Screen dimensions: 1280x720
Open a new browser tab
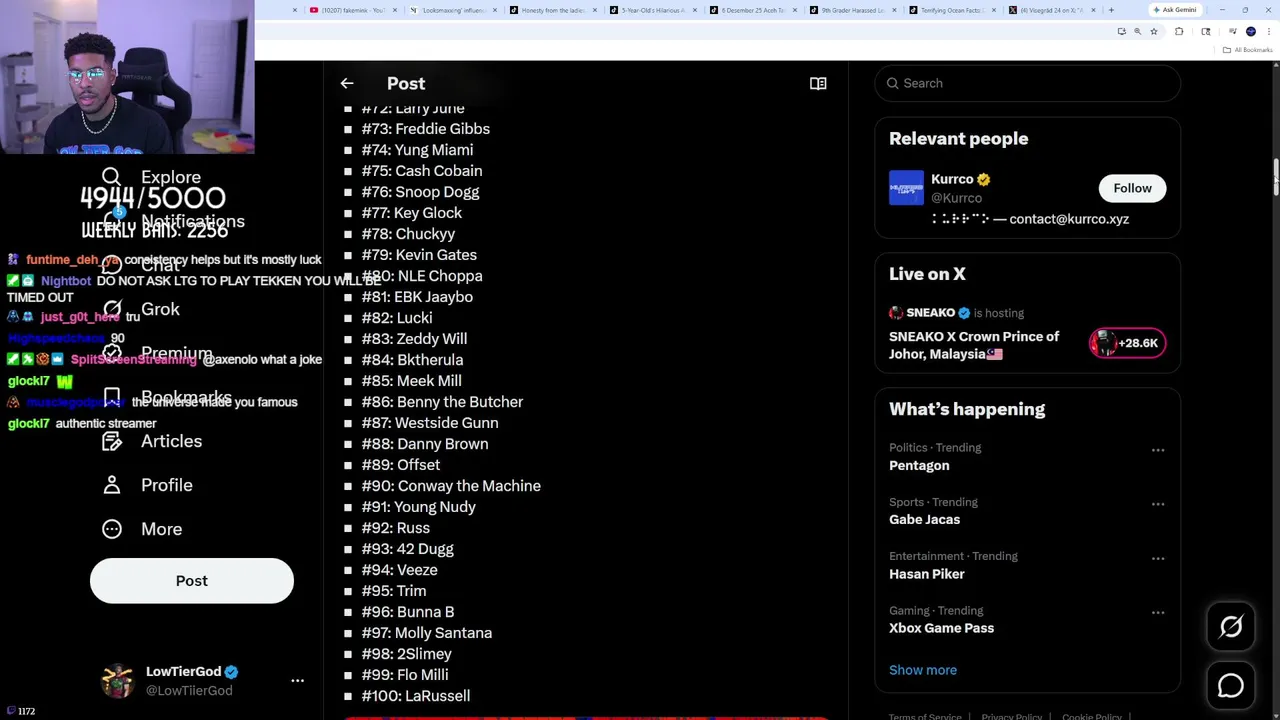1111,10
